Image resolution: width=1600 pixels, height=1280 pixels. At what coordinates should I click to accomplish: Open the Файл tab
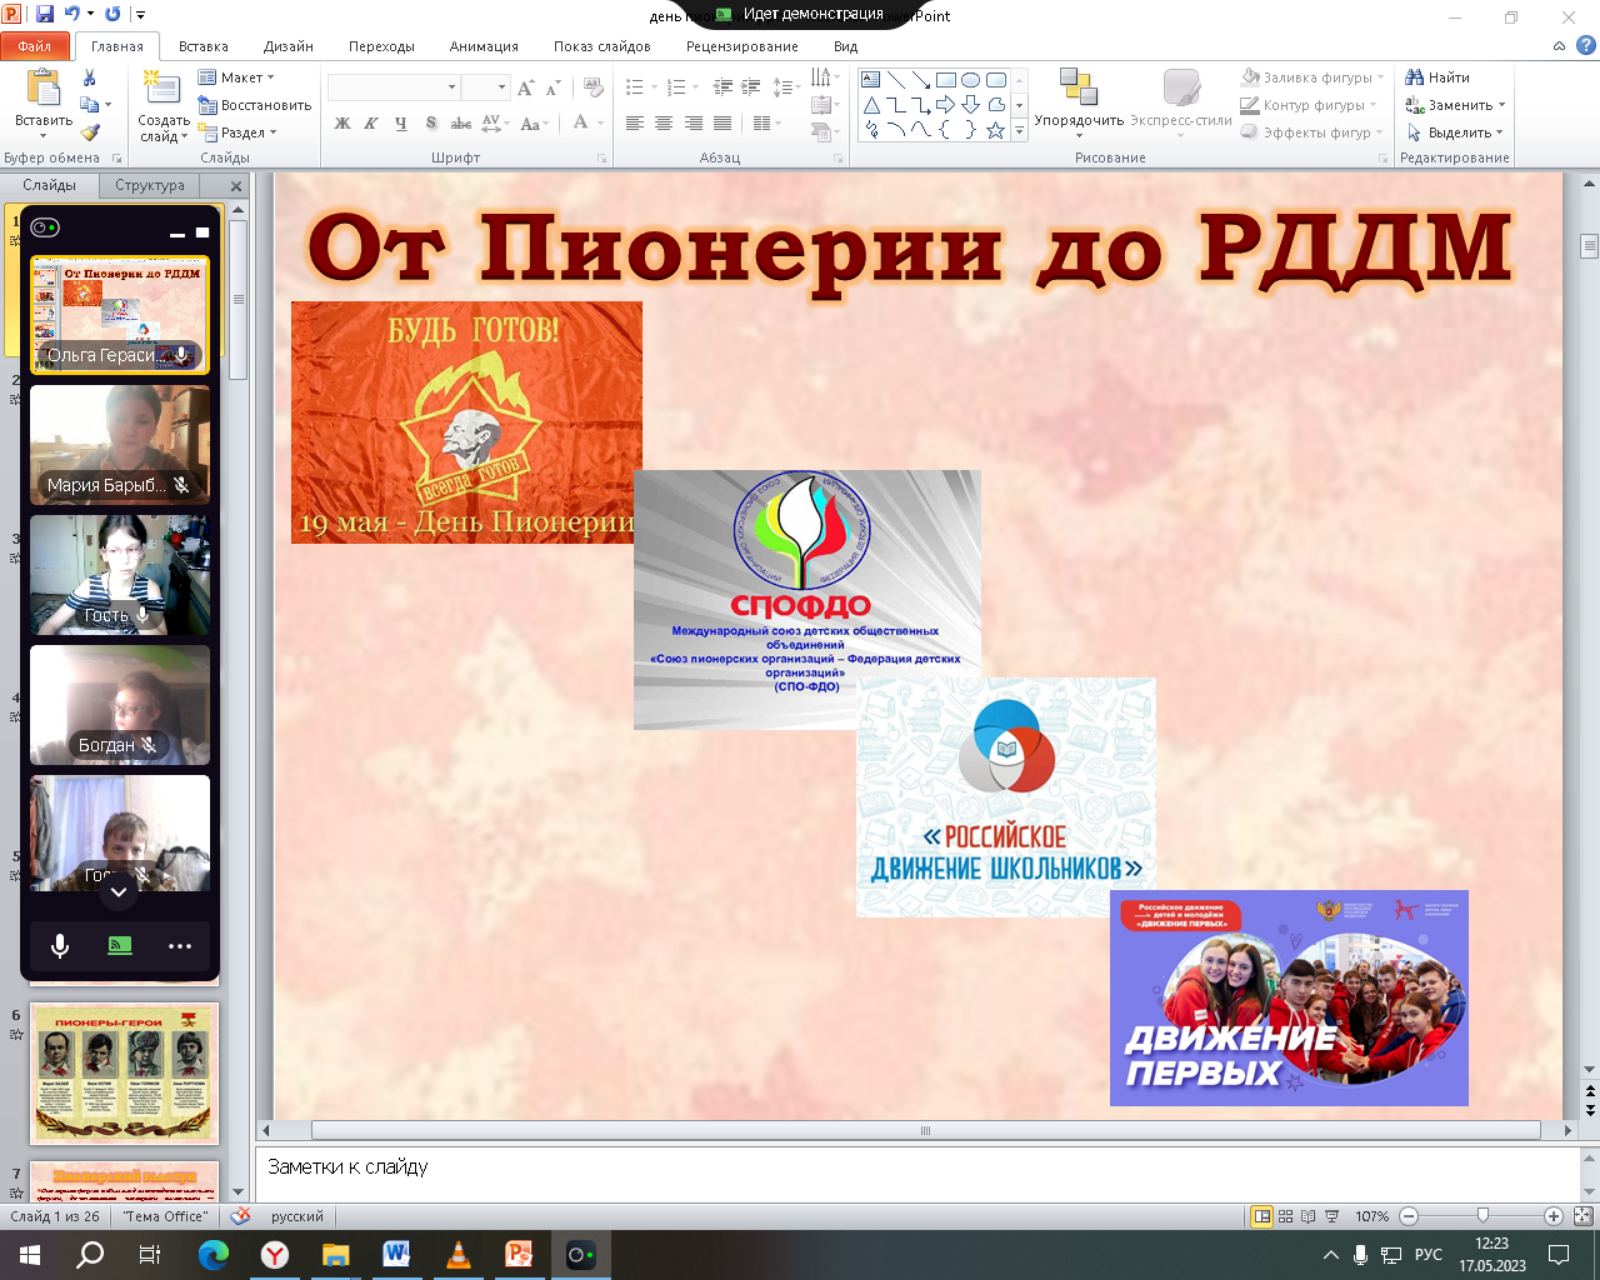tap(34, 46)
